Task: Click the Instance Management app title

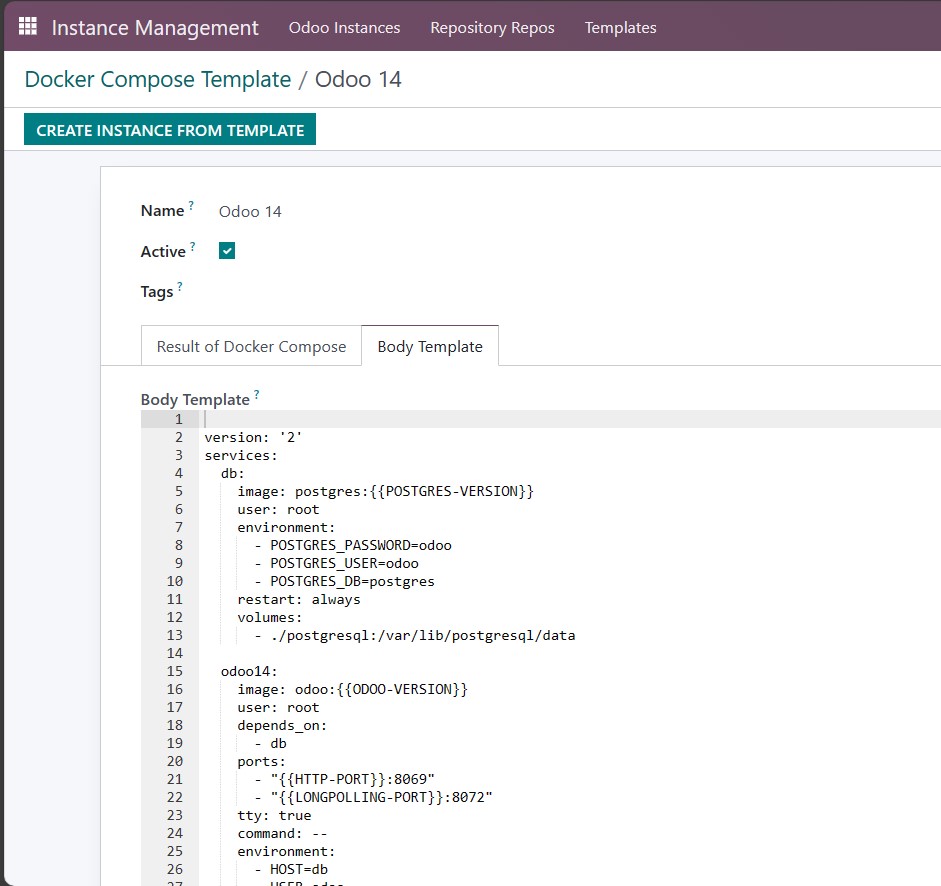Action: 155,28
